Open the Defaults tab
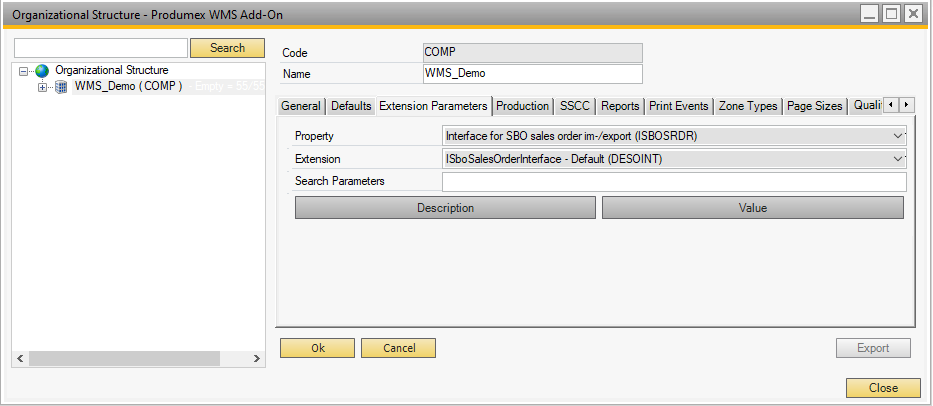This screenshot has width=933, height=406. [351, 106]
